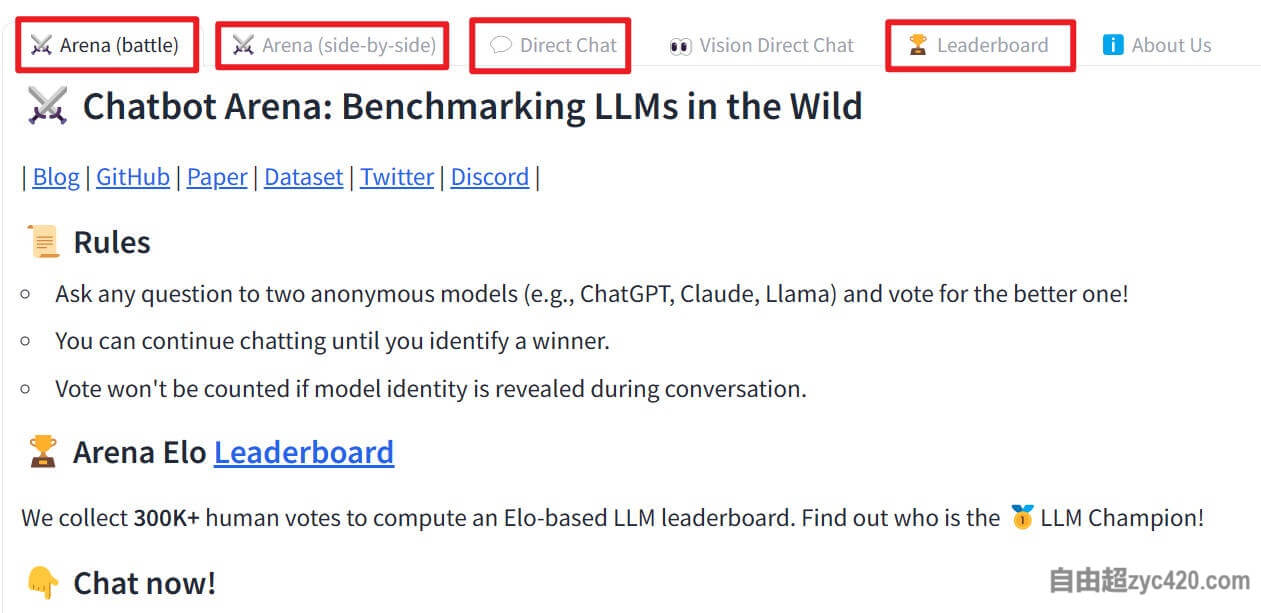Click the gold medal icon before LLM Champion
The image size is (1261, 613).
tap(1021, 518)
